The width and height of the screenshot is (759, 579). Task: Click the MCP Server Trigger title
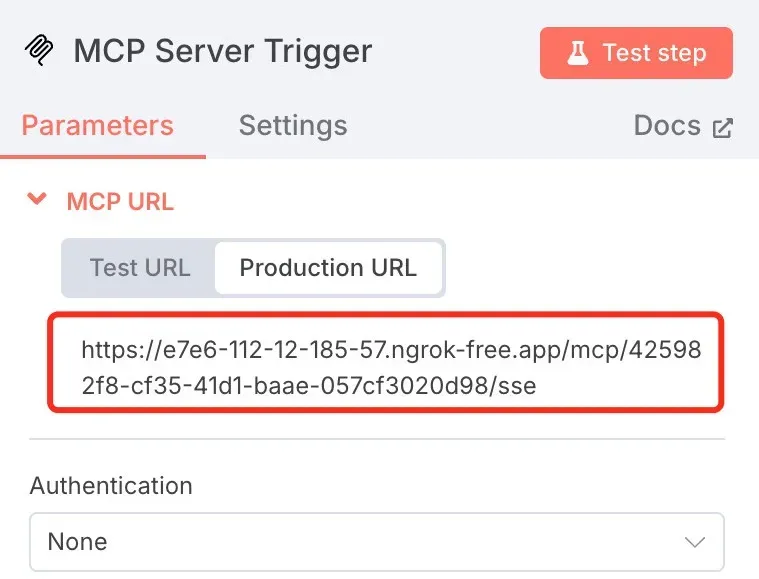click(x=223, y=51)
